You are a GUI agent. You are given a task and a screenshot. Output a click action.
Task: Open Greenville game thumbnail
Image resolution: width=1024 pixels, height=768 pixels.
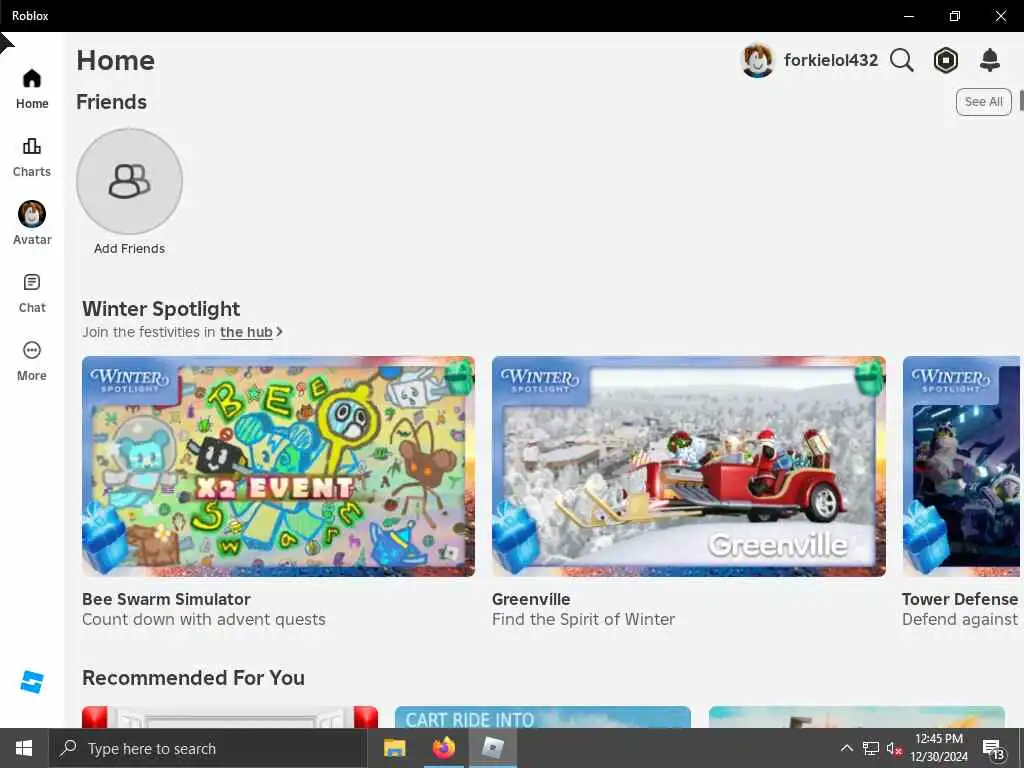tap(688, 466)
